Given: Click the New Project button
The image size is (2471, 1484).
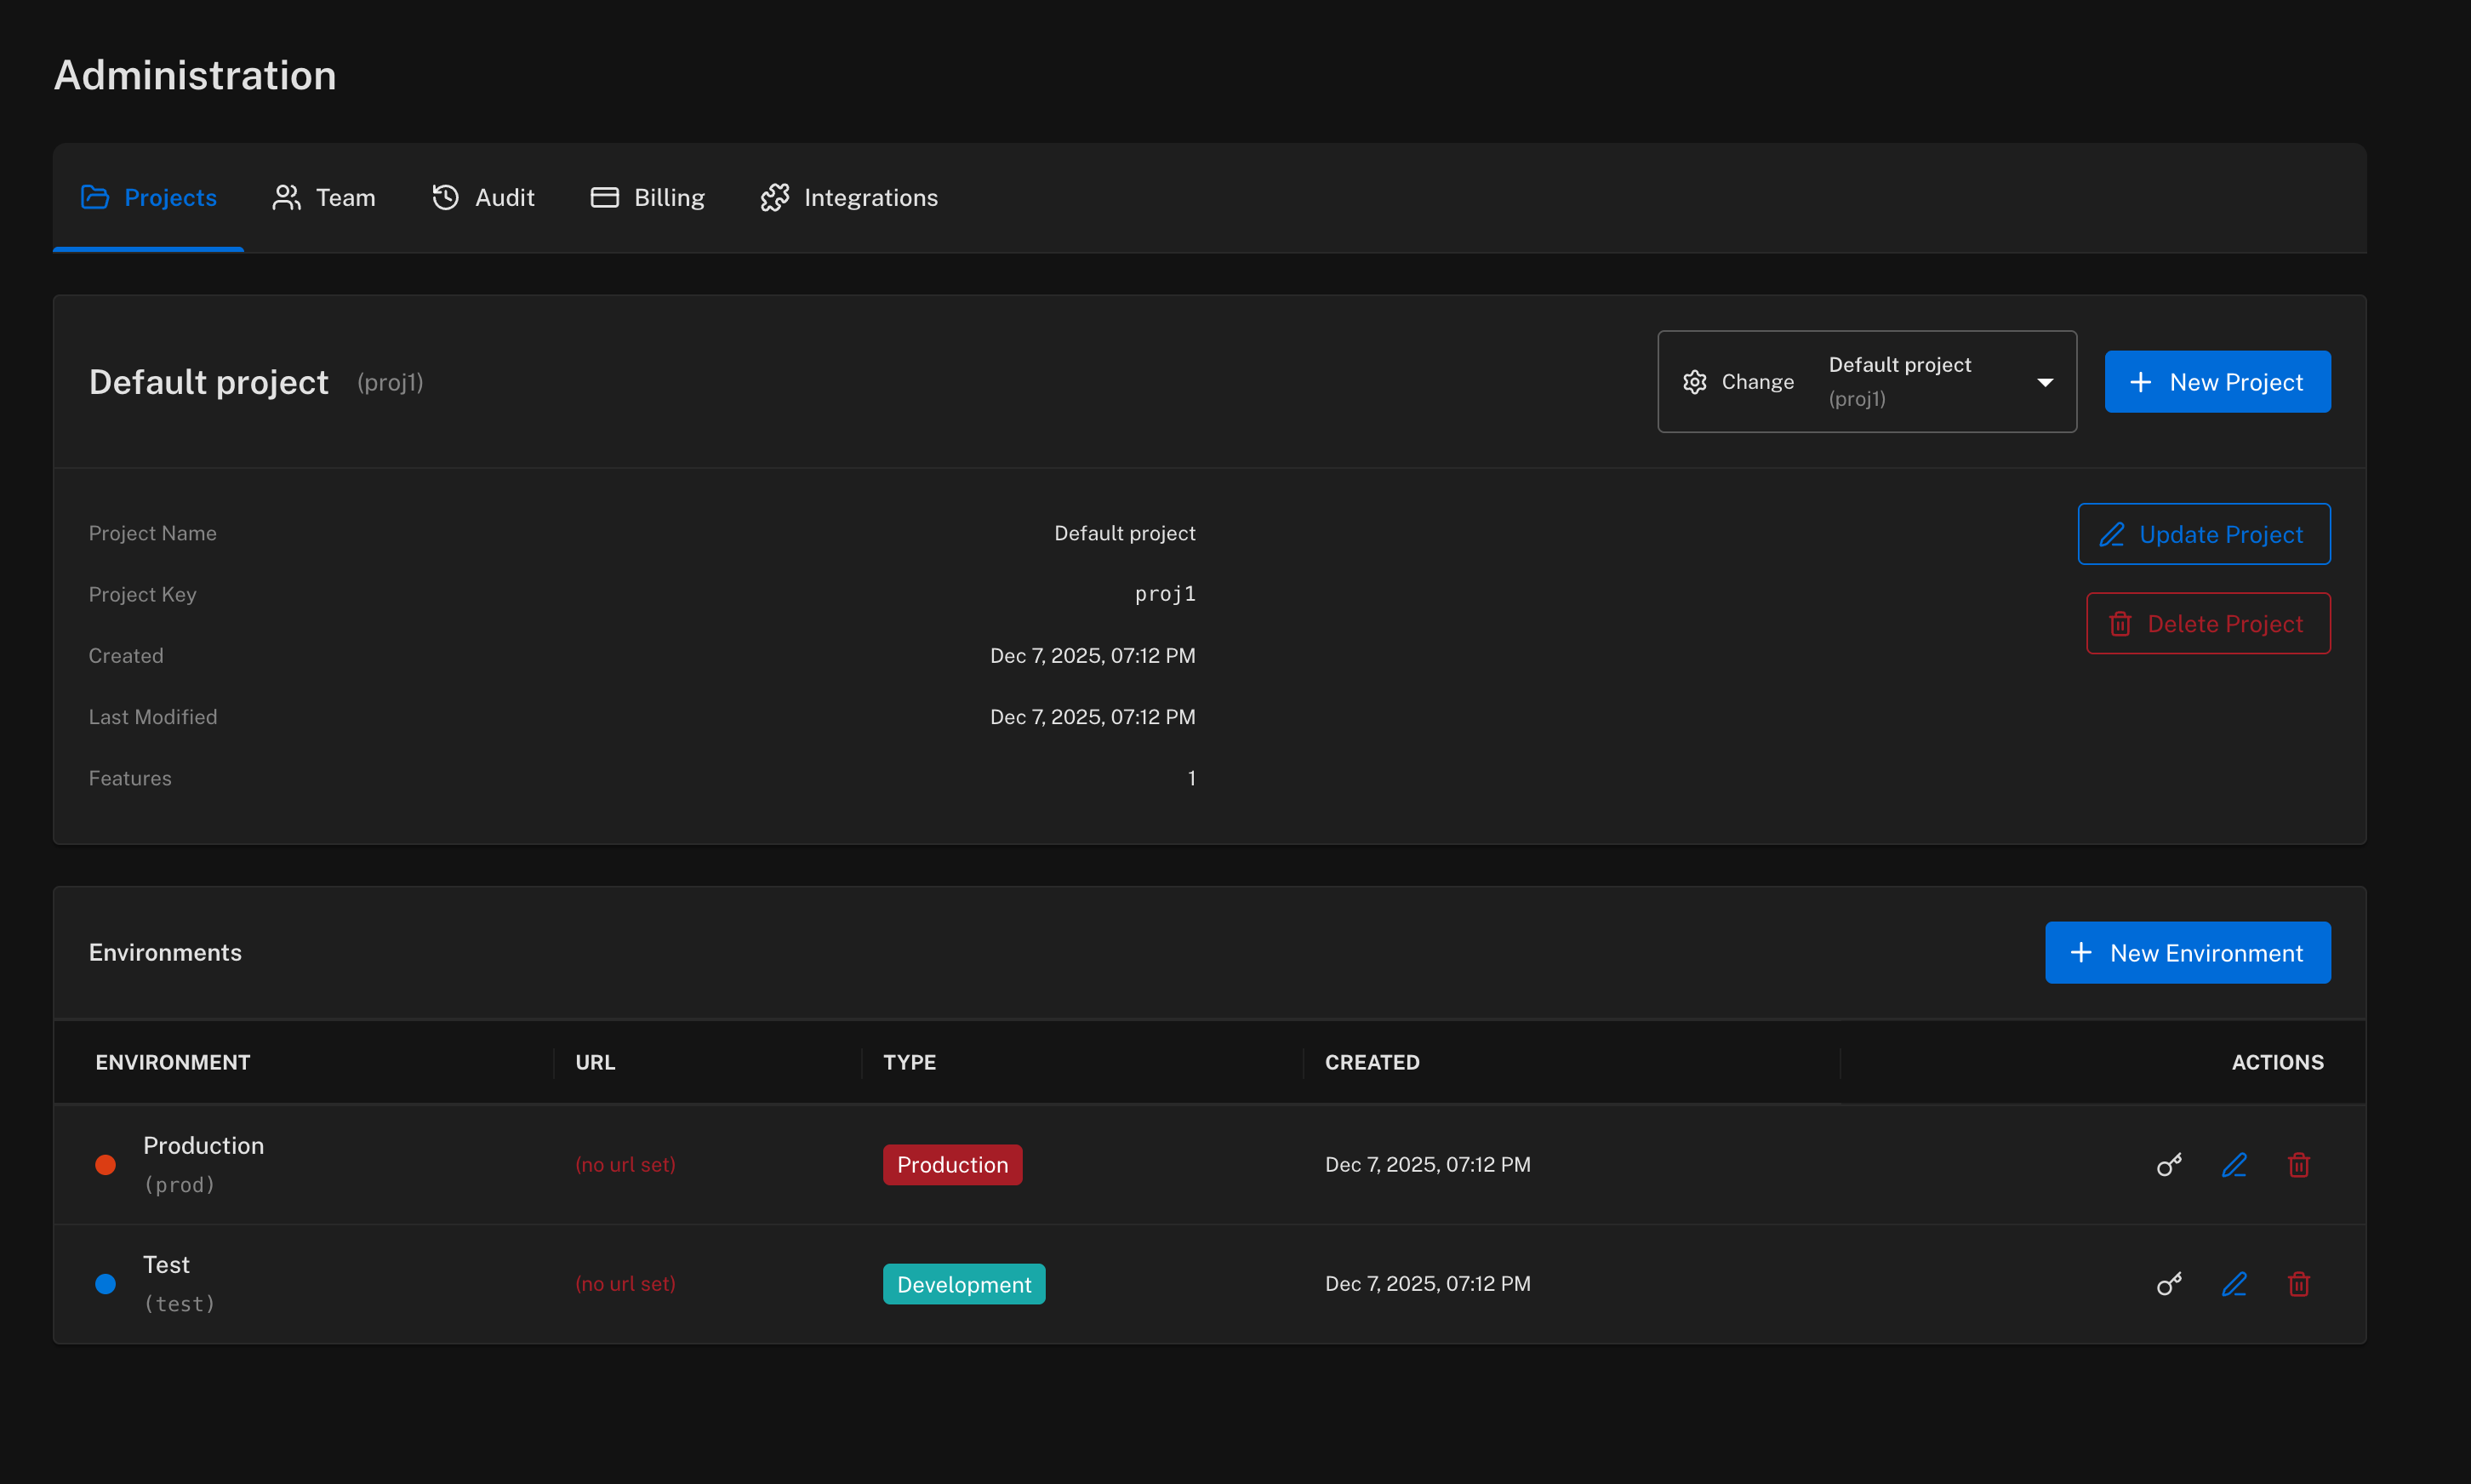Looking at the screenshot, I should [2217, 382].
